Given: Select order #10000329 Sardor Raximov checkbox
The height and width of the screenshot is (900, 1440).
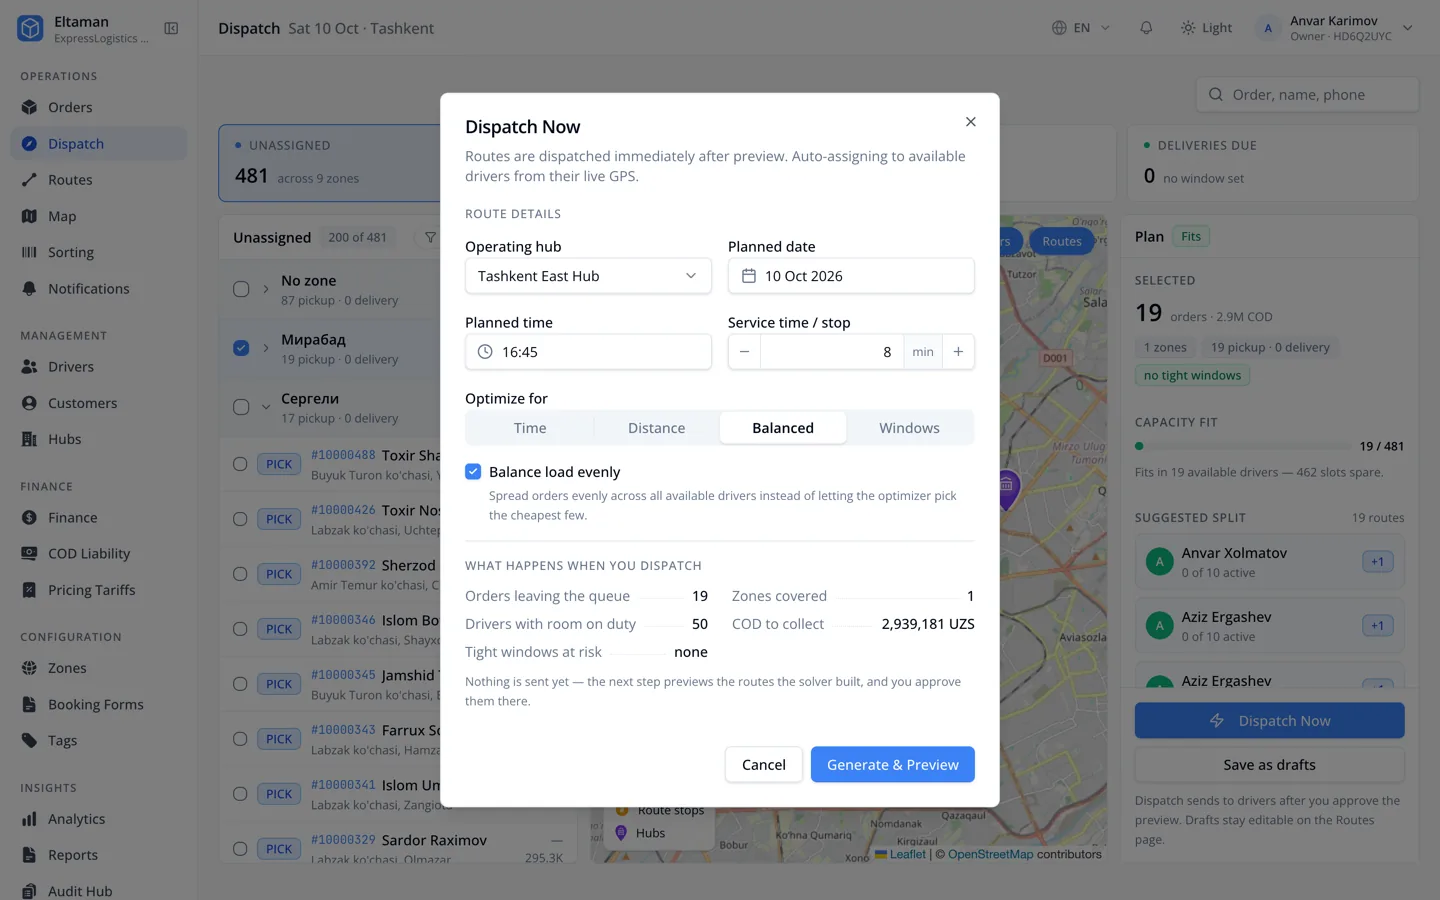Looking at the screenshot, I should [240, 849].
